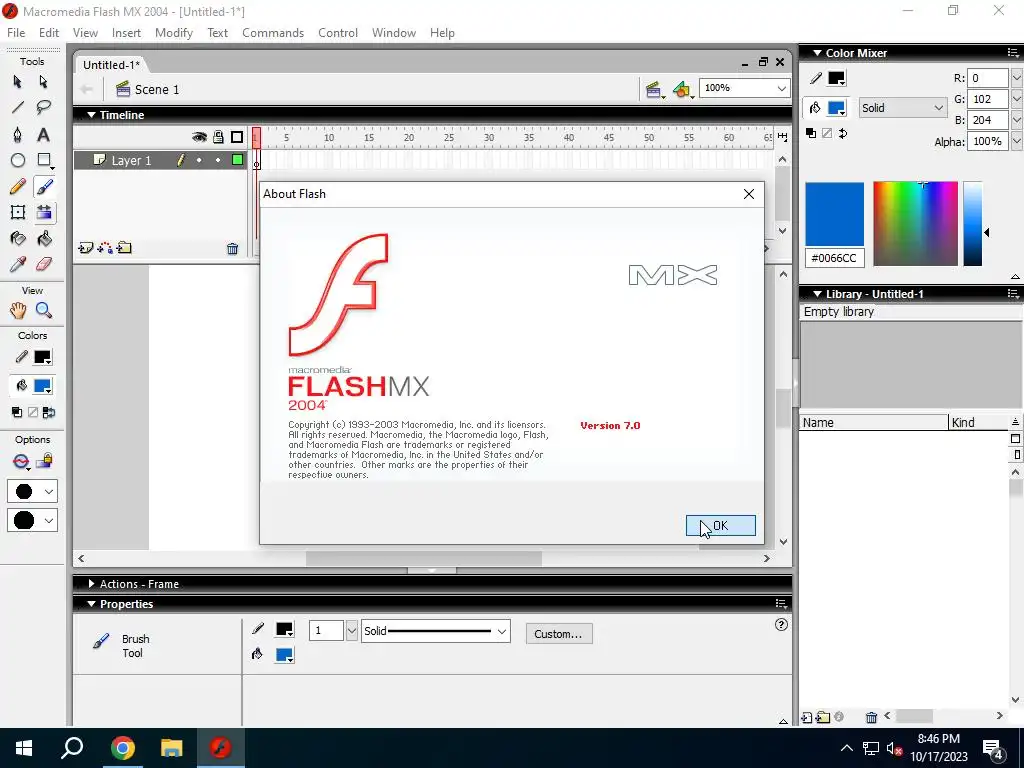Collapse the Library panel
The height and width of the screenshot is (768, 1024).
click(817, 294)
